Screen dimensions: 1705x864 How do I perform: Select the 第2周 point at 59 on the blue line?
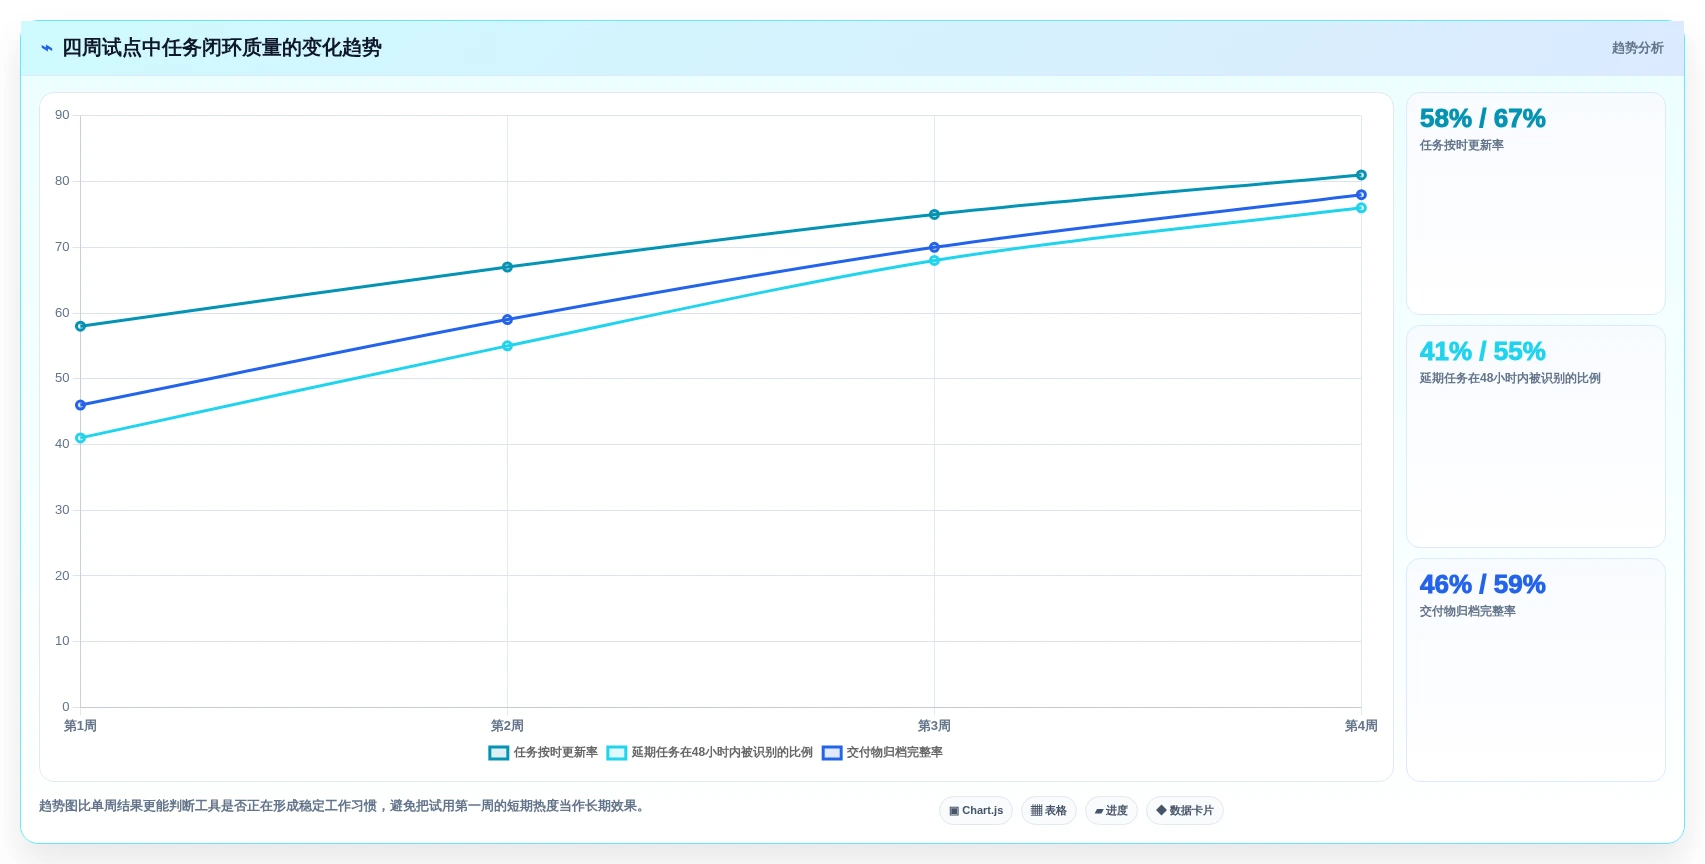[x=507, y=320]
